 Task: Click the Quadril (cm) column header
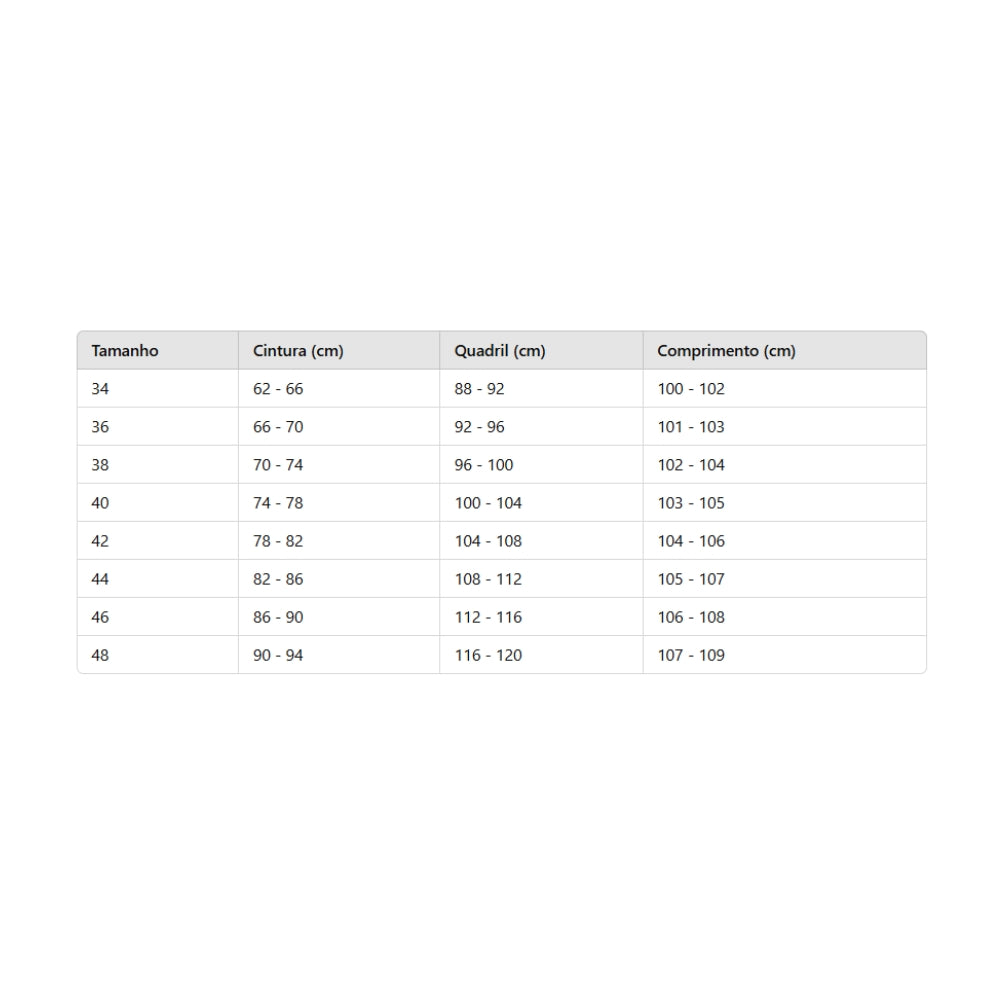(x=500, y=351)
